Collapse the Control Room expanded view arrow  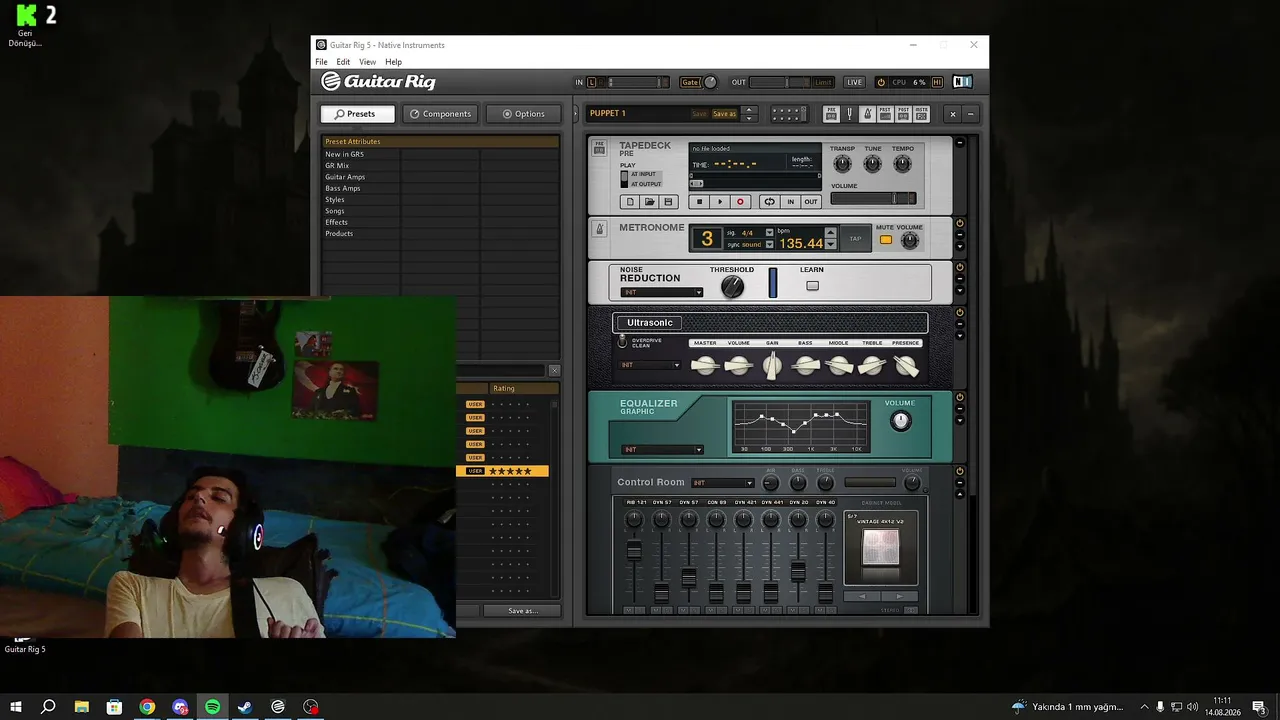pyautogui.click(x=960, y=495)
